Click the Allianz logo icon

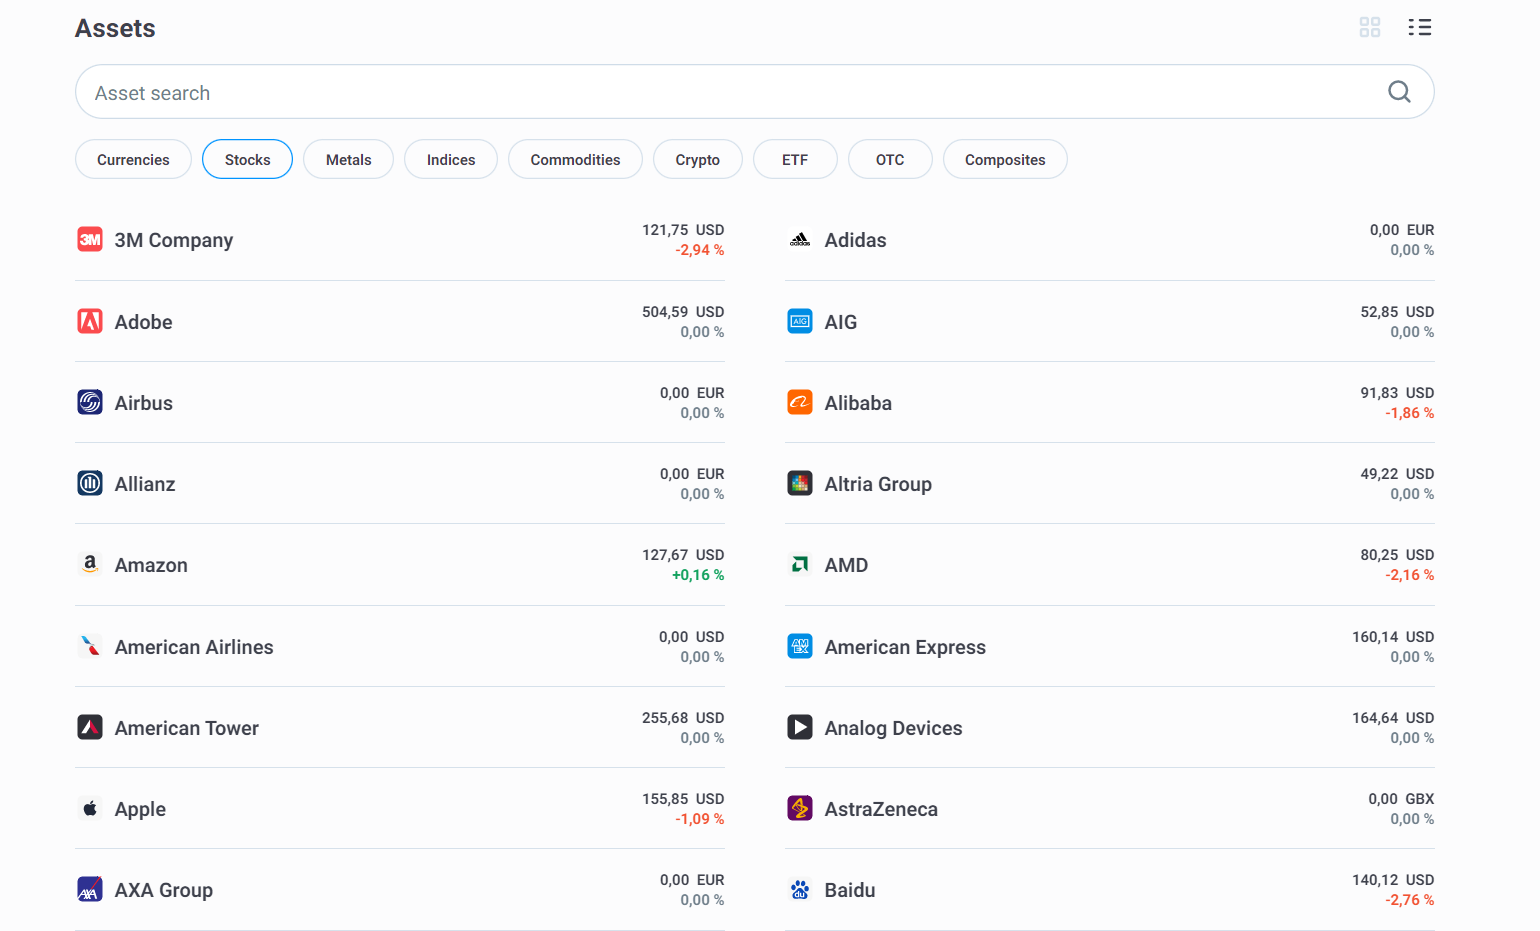point(90,483)
